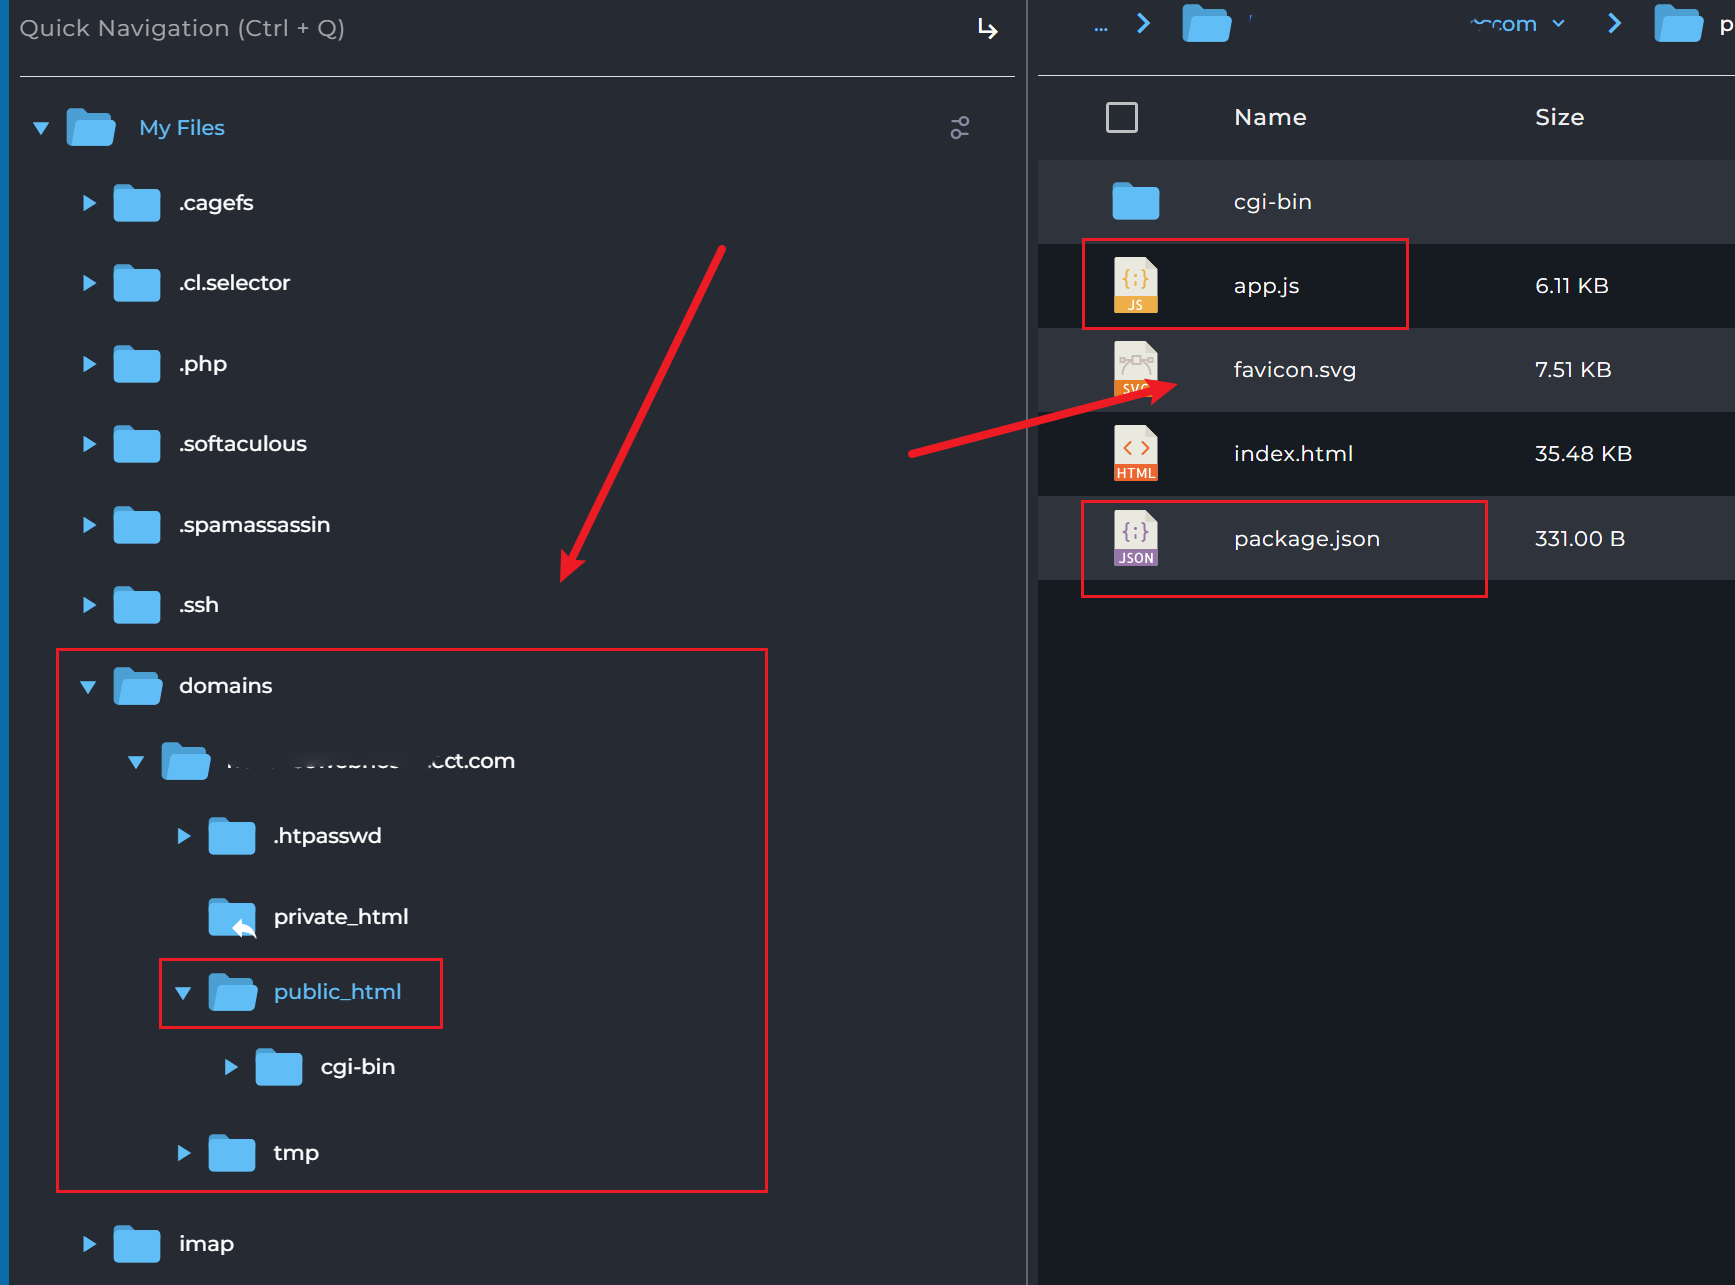The height and width of the screenshot is (1285, 1735).
Task: Click the package.json JSON file icon
Action: click(x=1135, y=539)
